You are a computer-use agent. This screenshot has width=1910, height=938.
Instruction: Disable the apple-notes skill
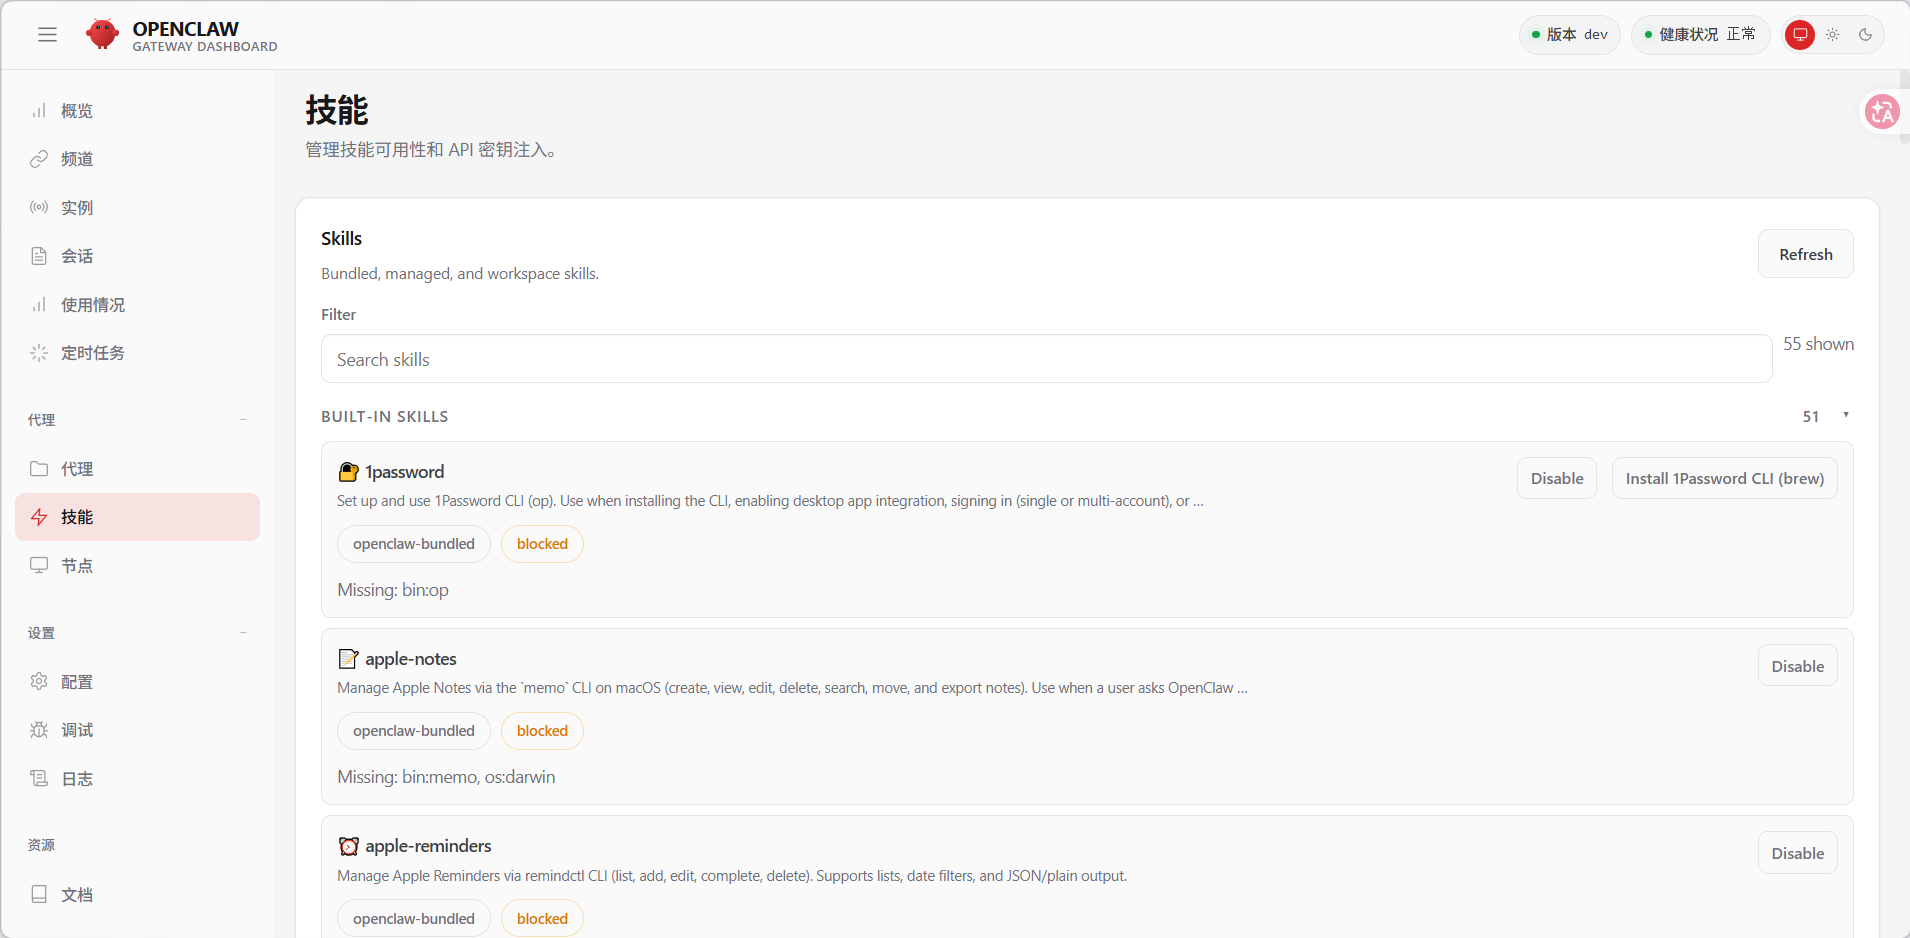point(1797,667)
